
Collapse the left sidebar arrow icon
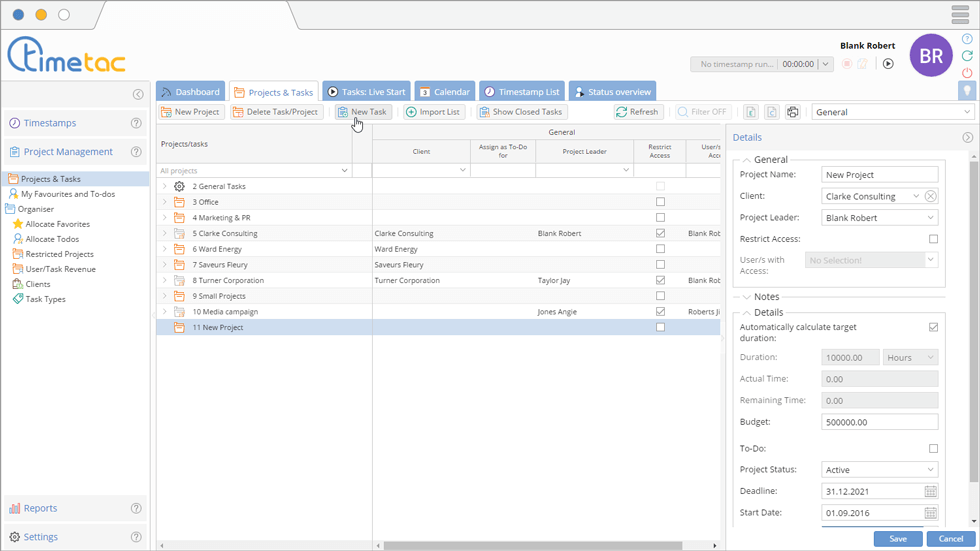(x=138, y=94)
